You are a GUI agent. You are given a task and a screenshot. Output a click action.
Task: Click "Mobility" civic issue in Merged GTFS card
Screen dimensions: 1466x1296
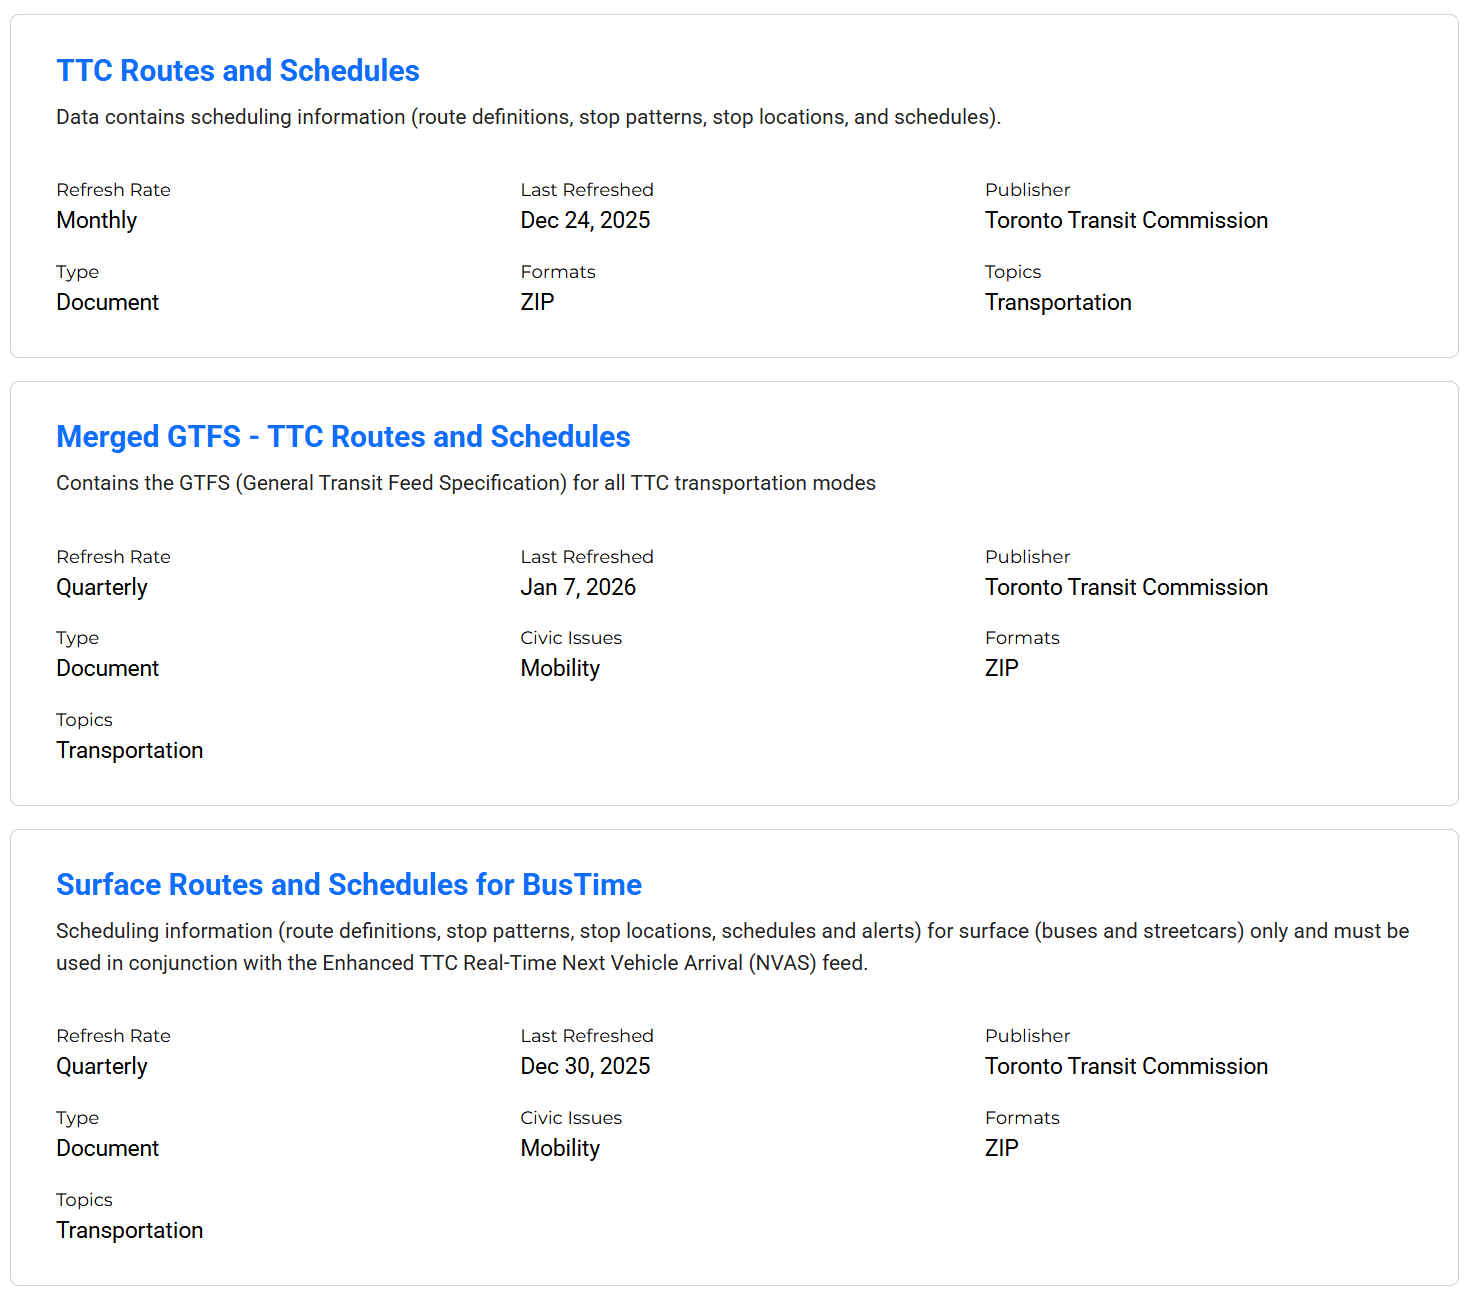560,669
